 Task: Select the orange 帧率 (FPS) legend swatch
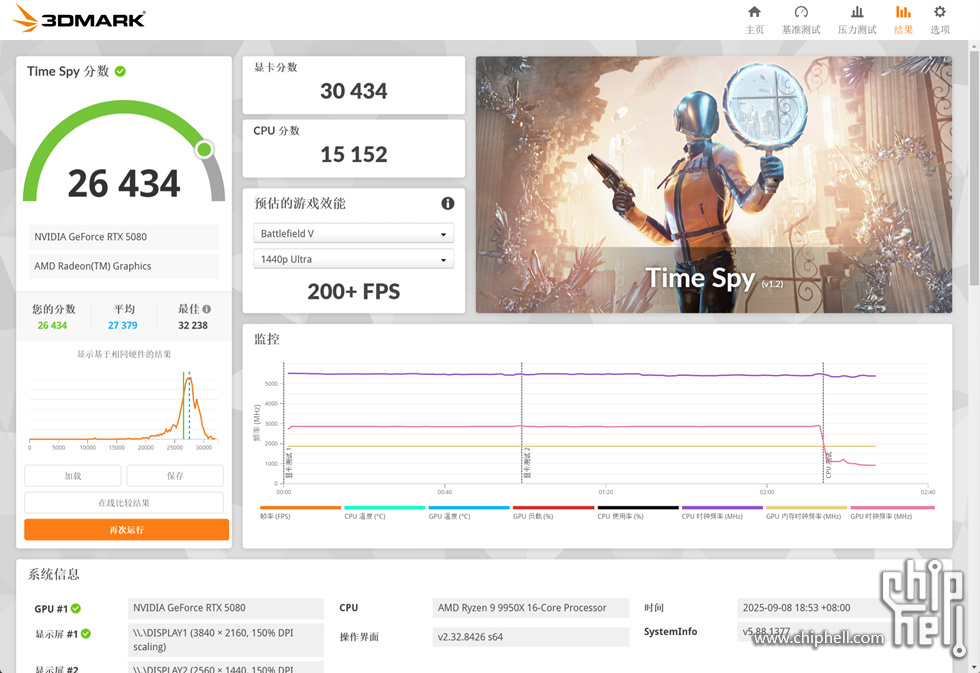coord(300,508)
